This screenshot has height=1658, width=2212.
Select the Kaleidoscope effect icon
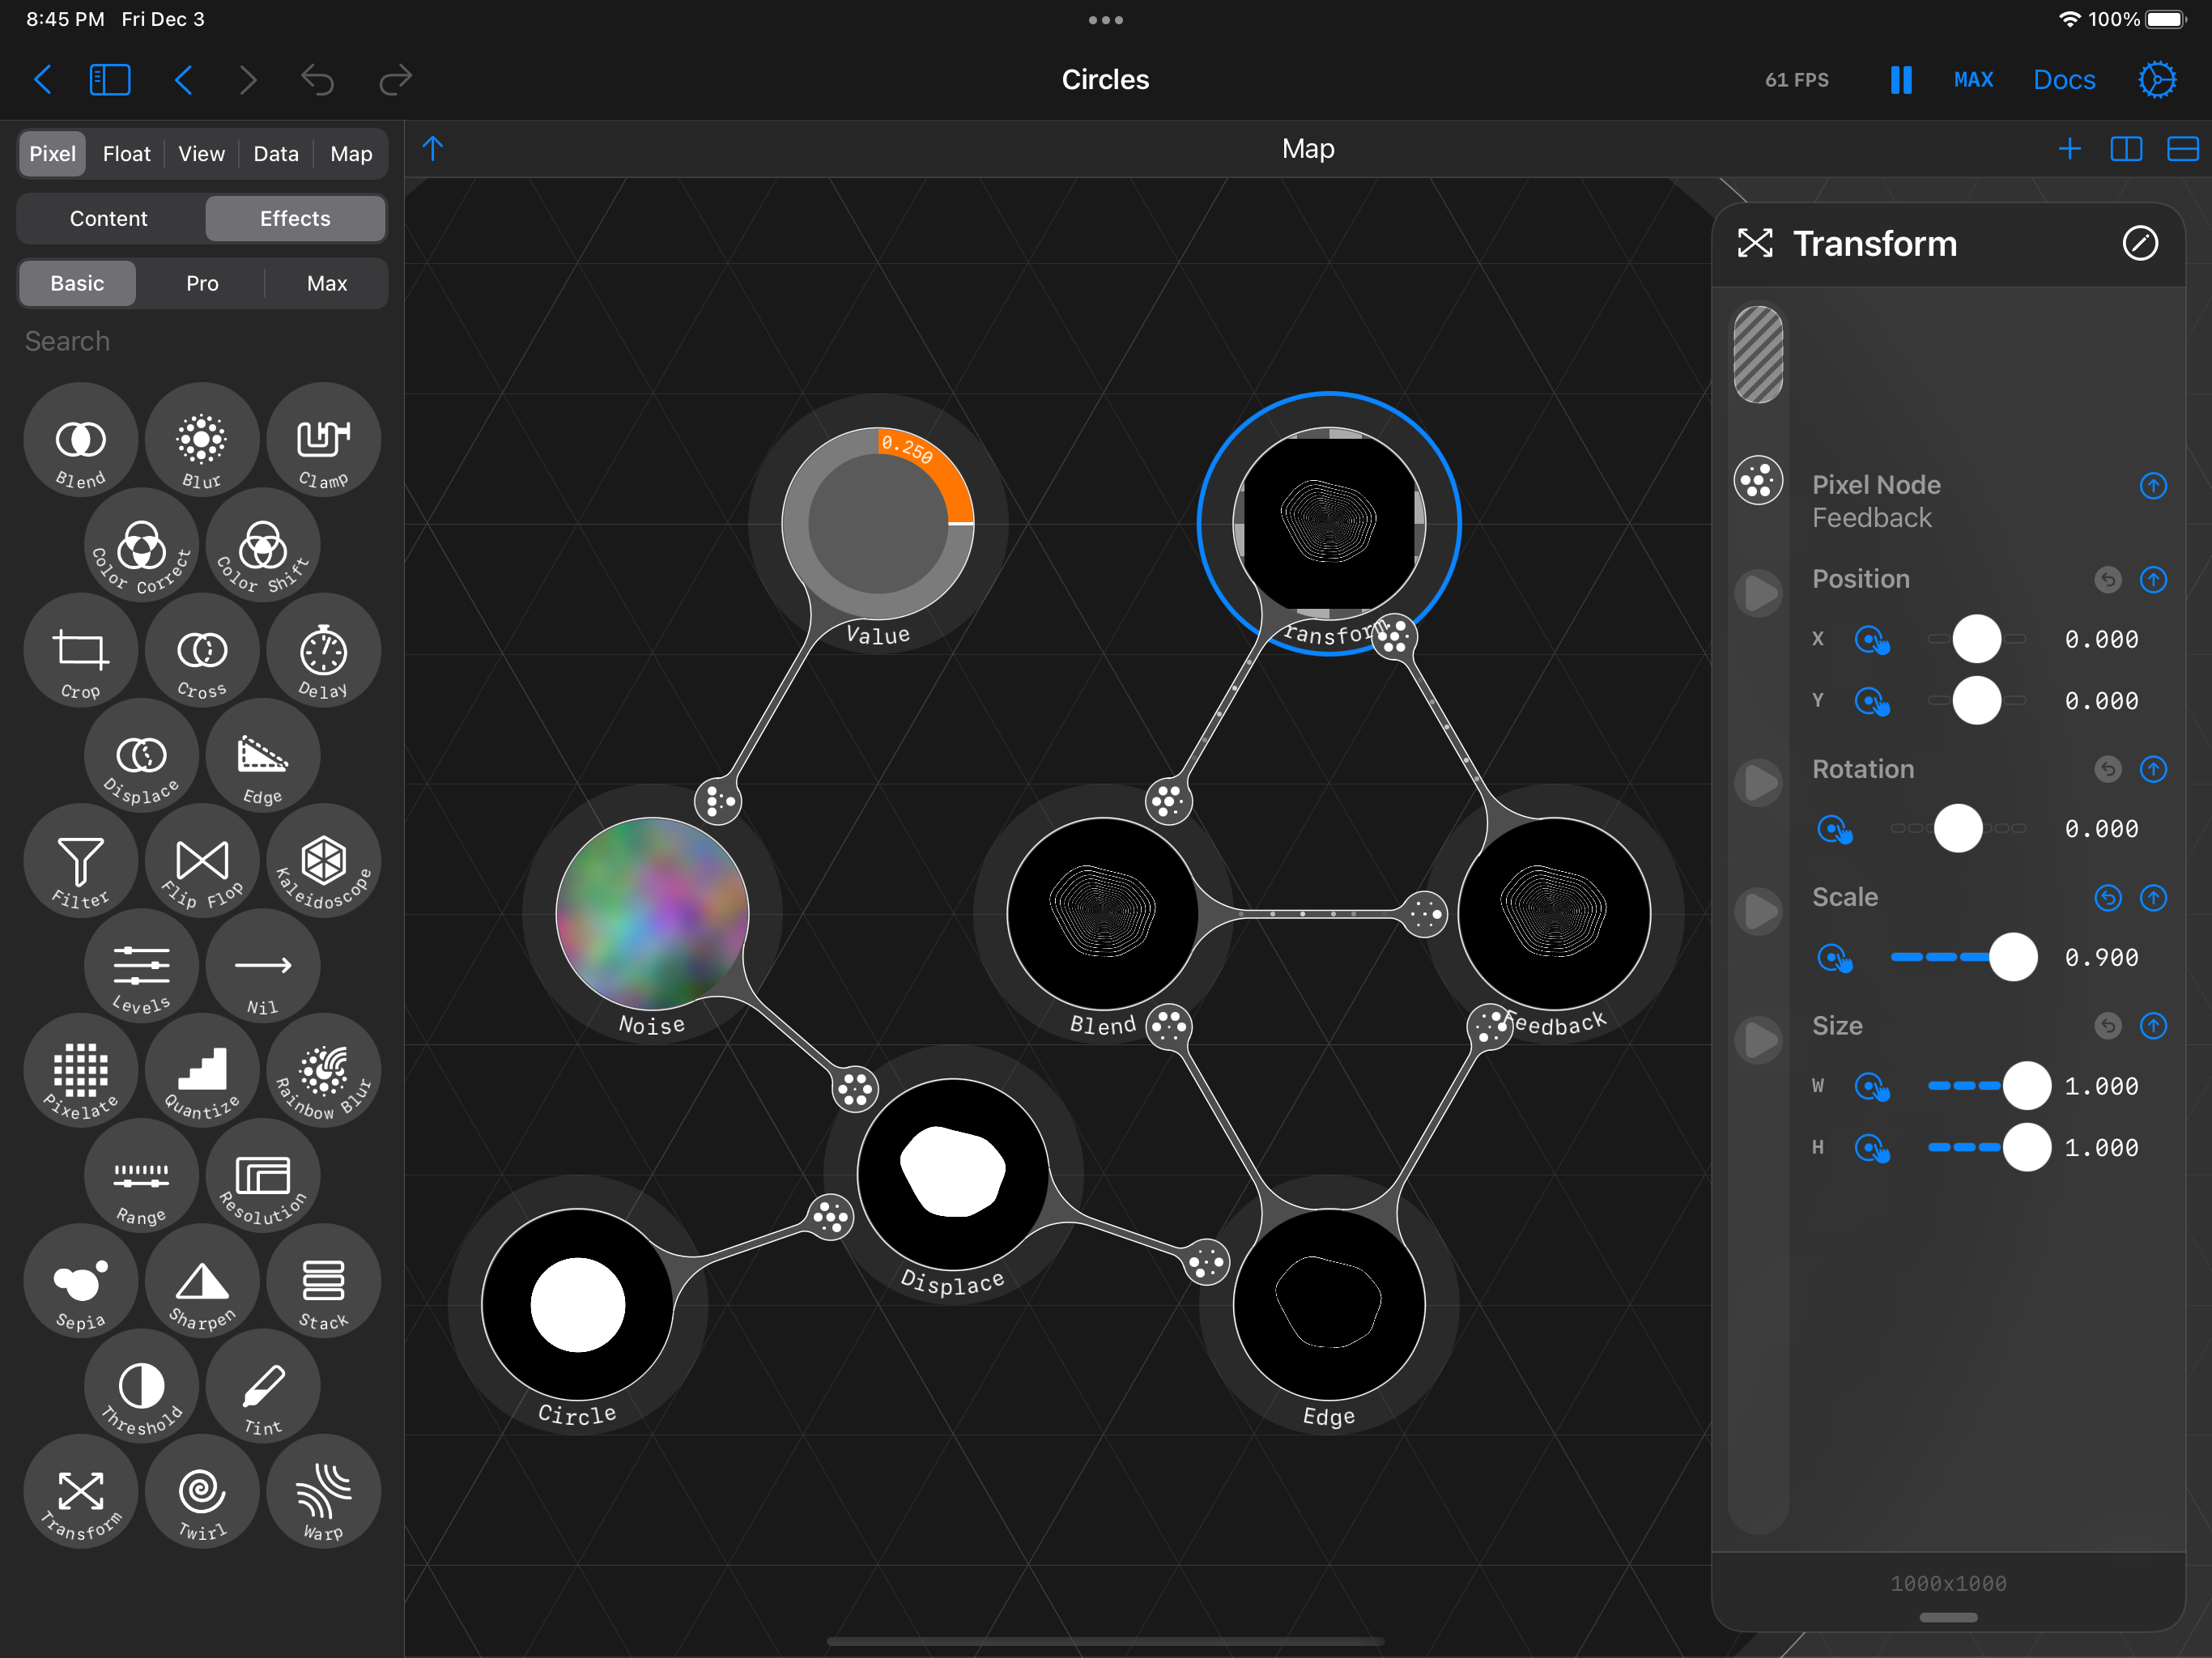pyautogui.click(x=323, y=861)
